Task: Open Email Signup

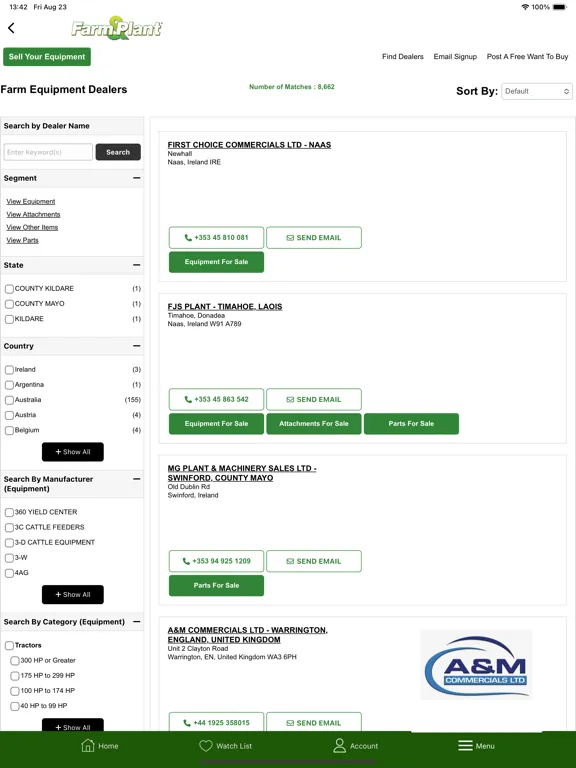Action: coord(455,56)
